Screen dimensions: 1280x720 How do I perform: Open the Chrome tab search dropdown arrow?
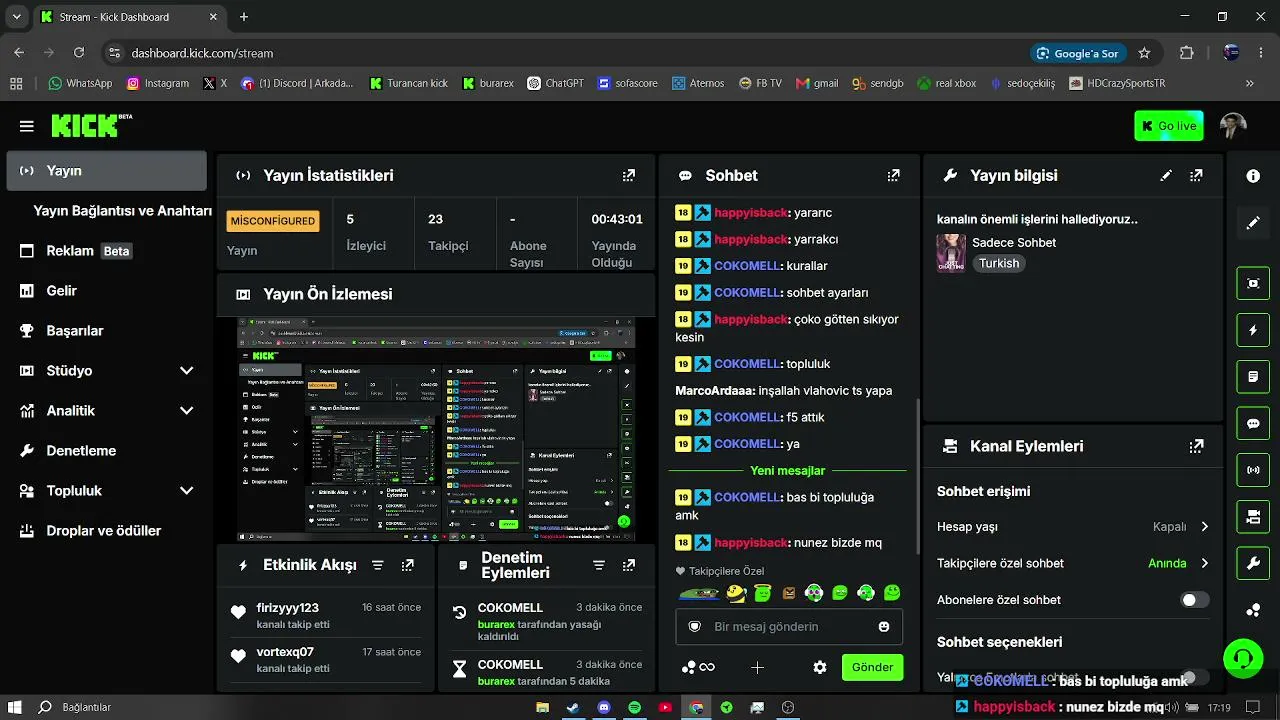click(x=17, y=17)
